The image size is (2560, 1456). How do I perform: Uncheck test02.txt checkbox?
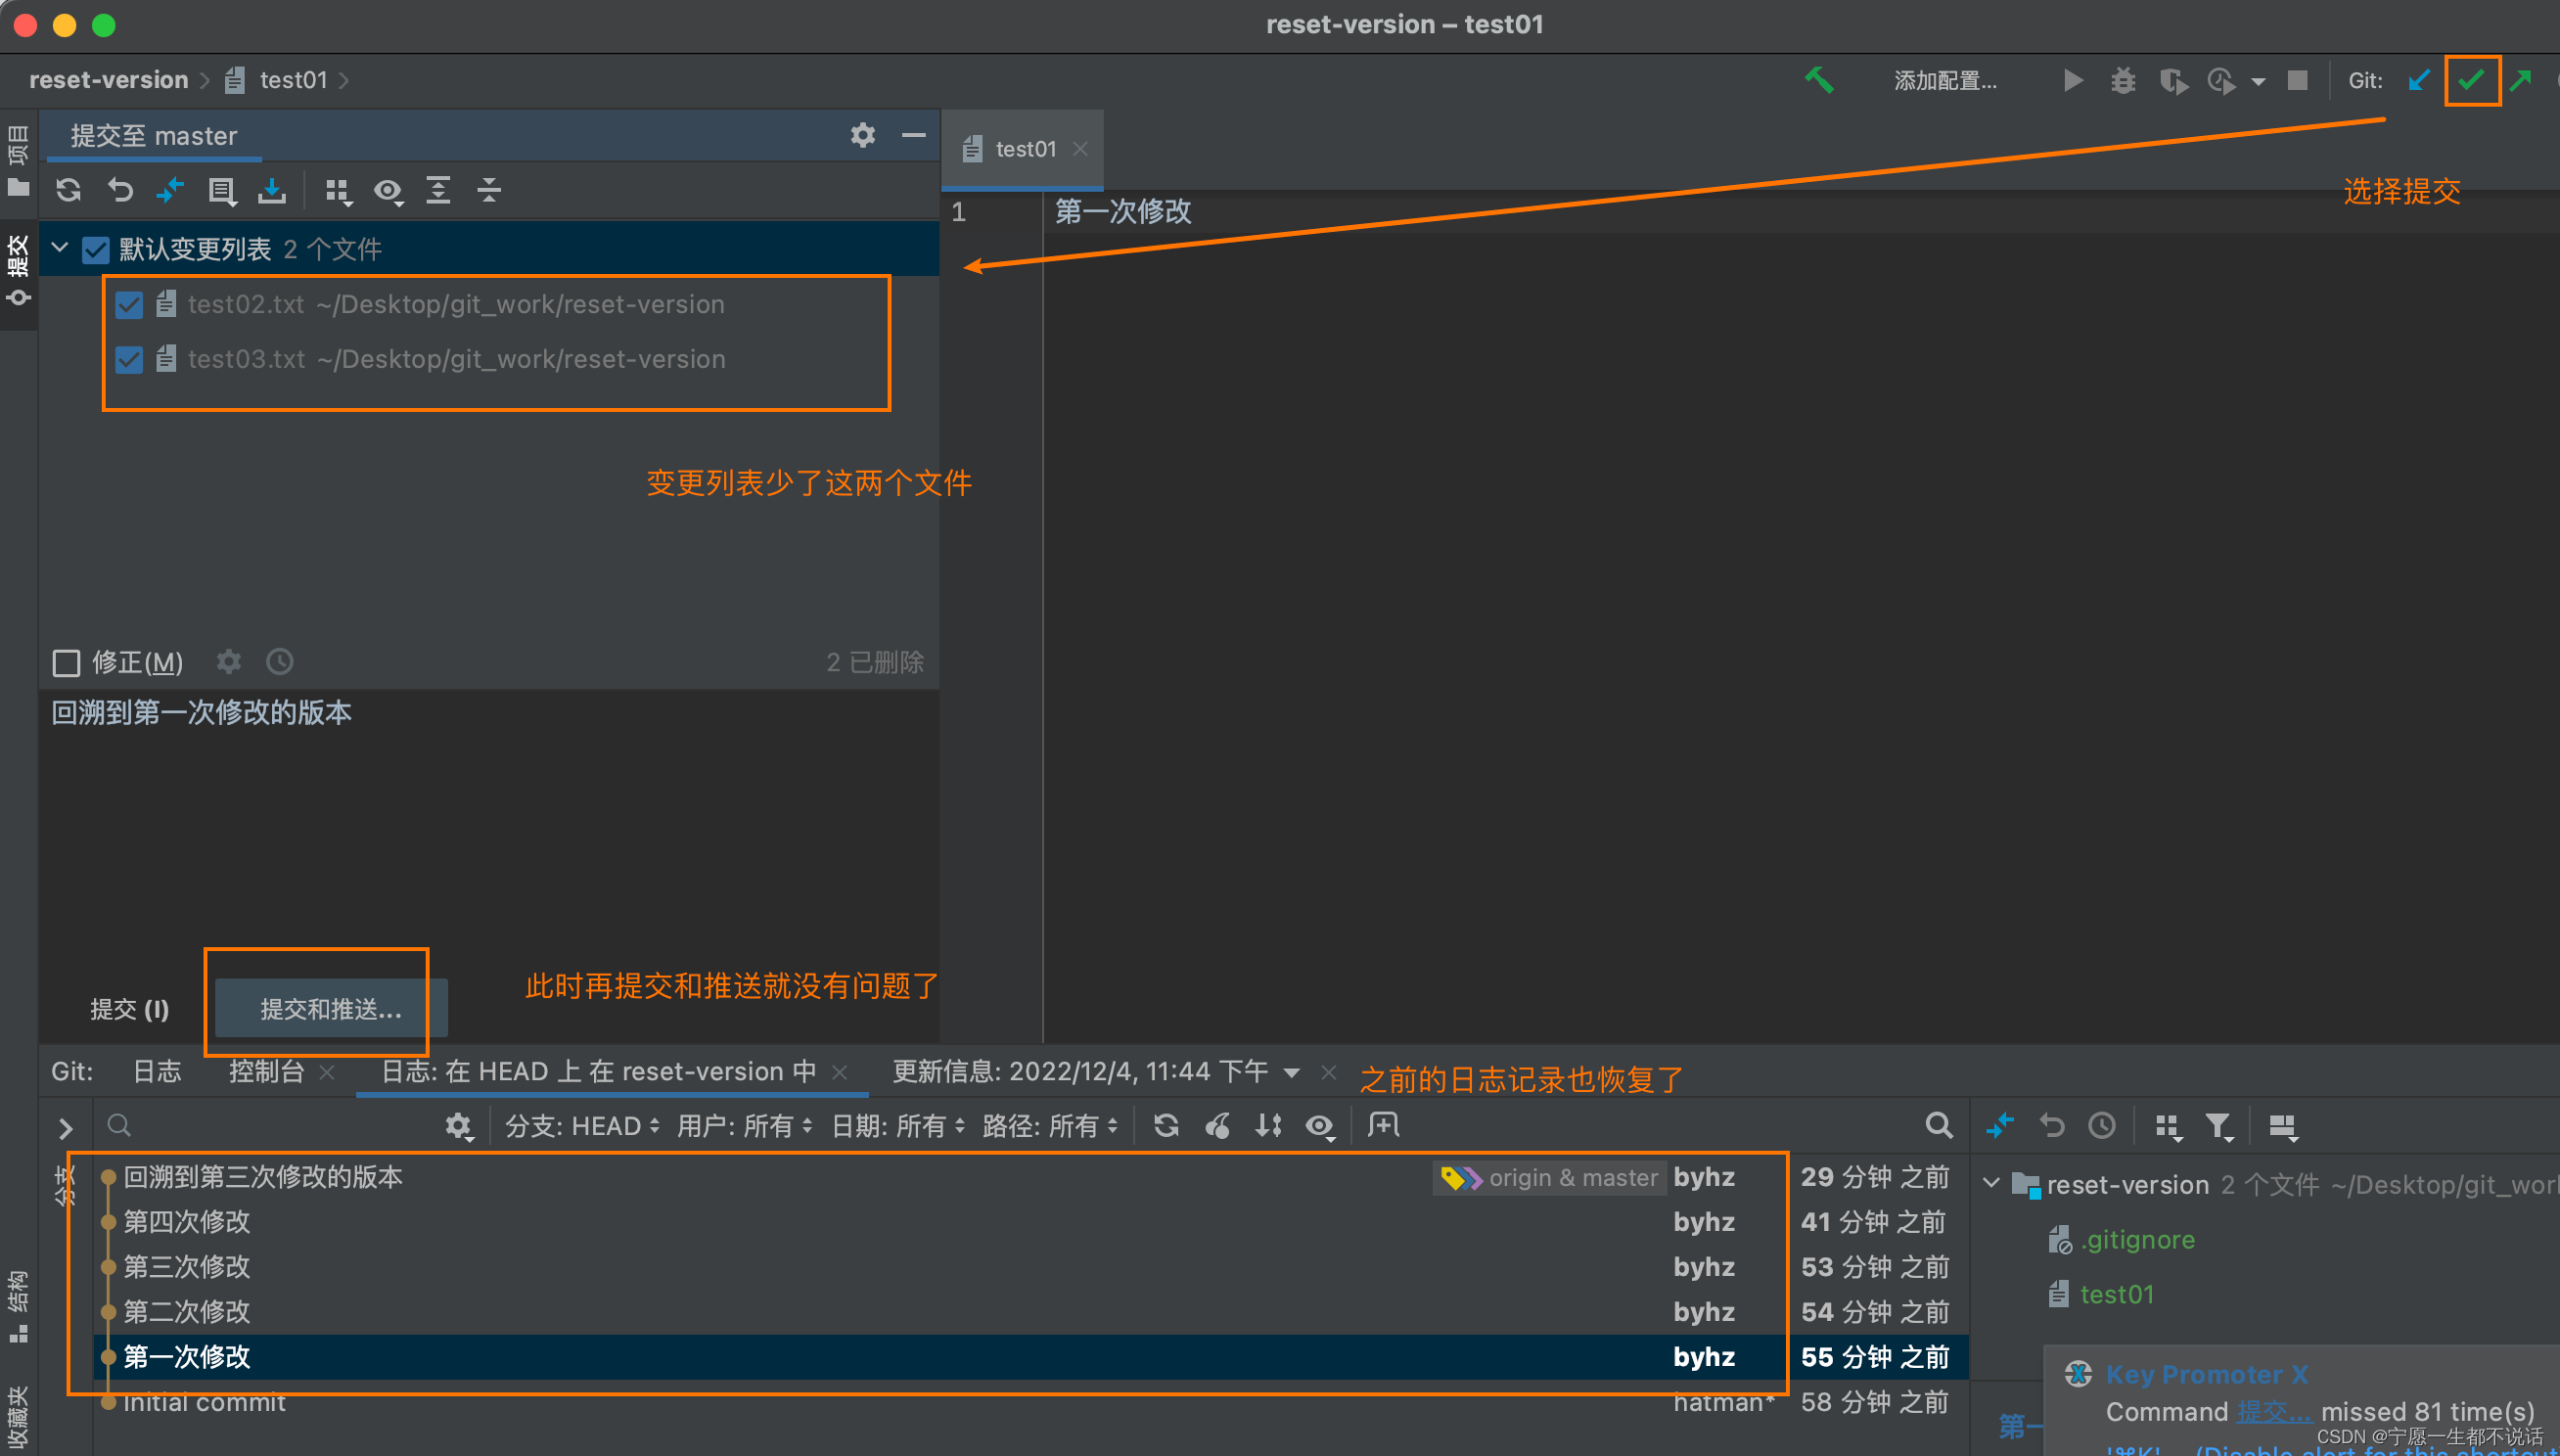click(x=129, y=304)
